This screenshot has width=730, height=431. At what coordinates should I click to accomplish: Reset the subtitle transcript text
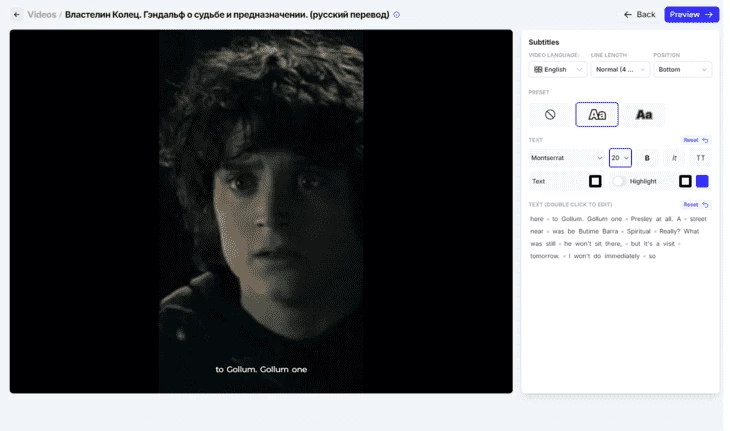tap(696, 205)
